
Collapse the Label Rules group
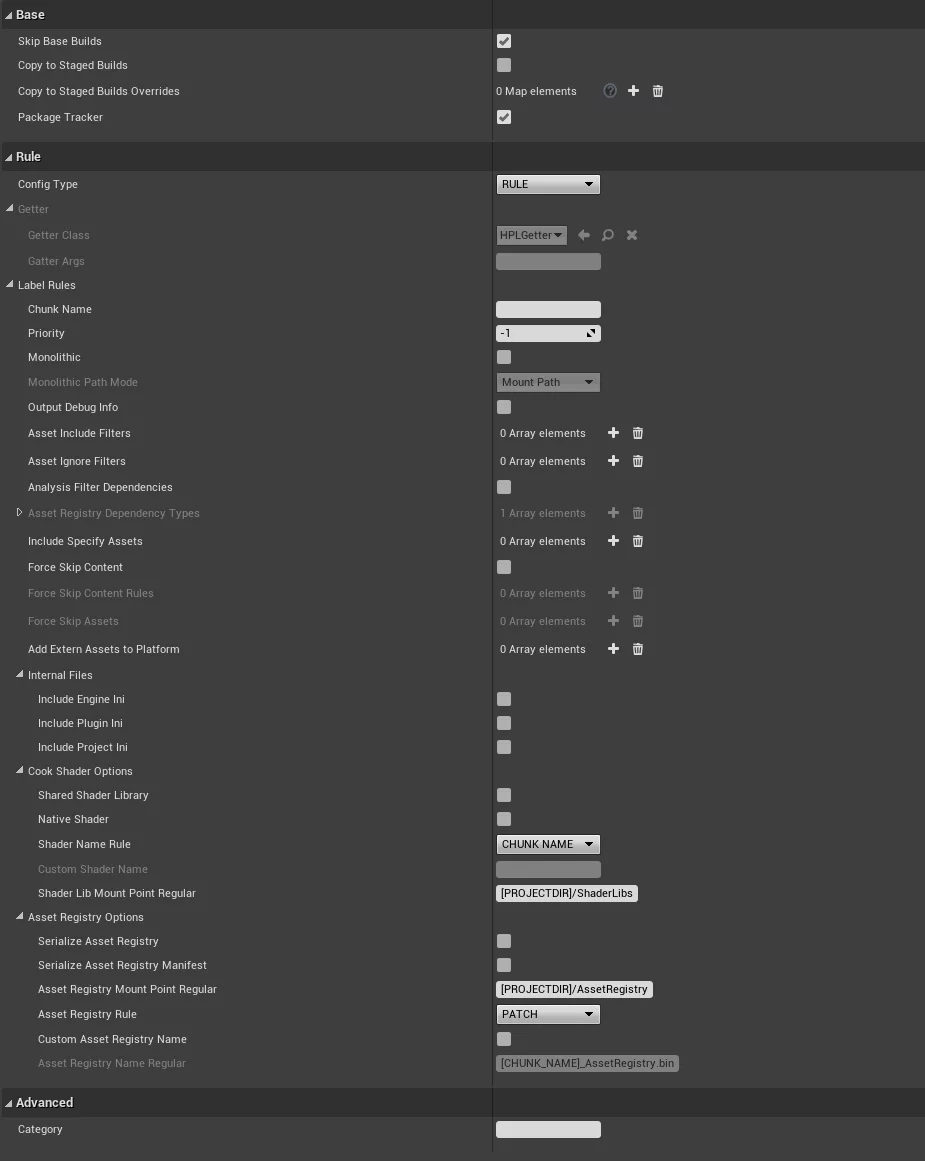coord(10,284)
